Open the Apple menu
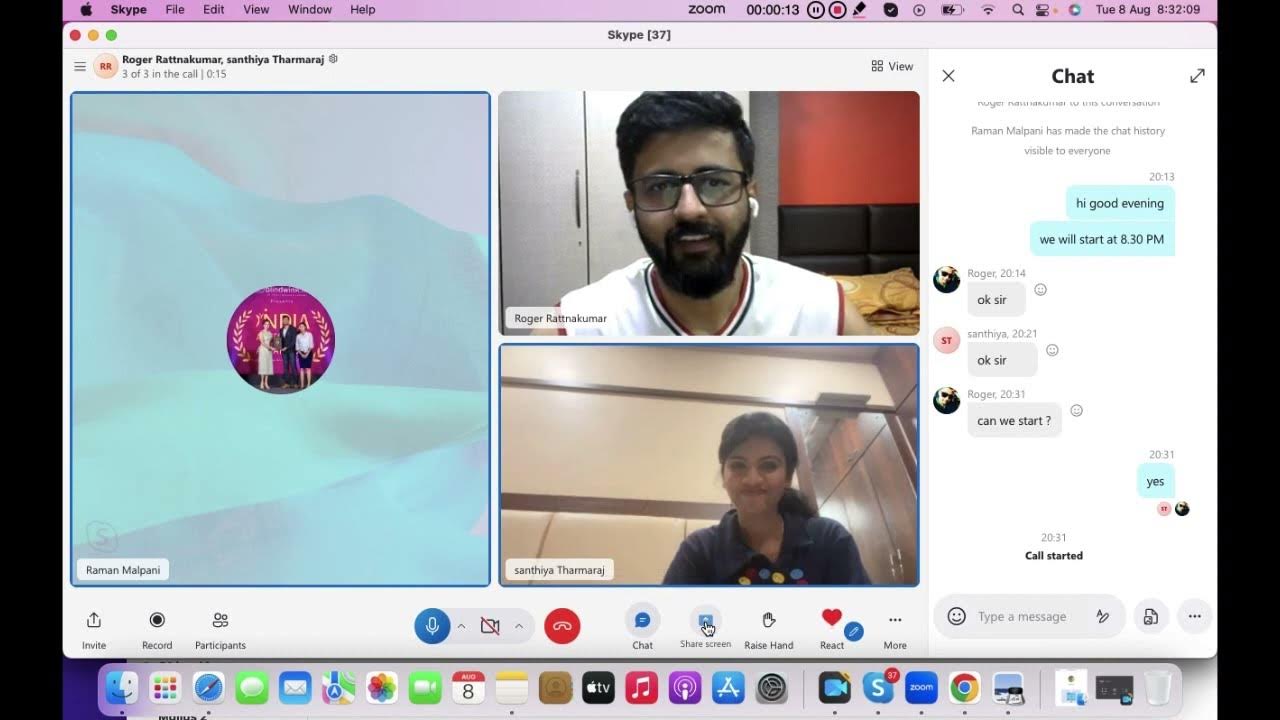This screenshot has width=1280, height=720. coord(86,9)
